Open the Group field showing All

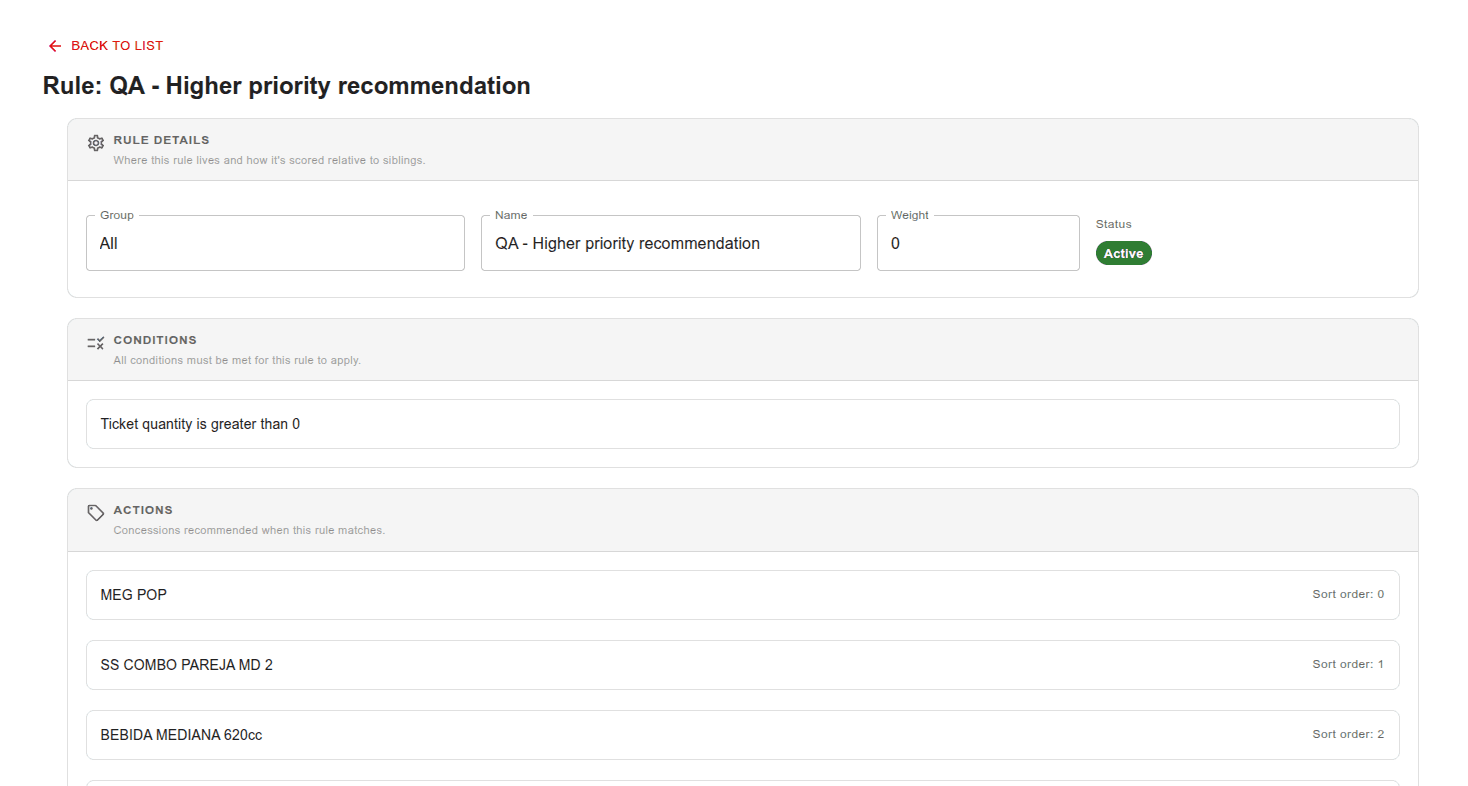pyautogui.click(x=275, y=243)
